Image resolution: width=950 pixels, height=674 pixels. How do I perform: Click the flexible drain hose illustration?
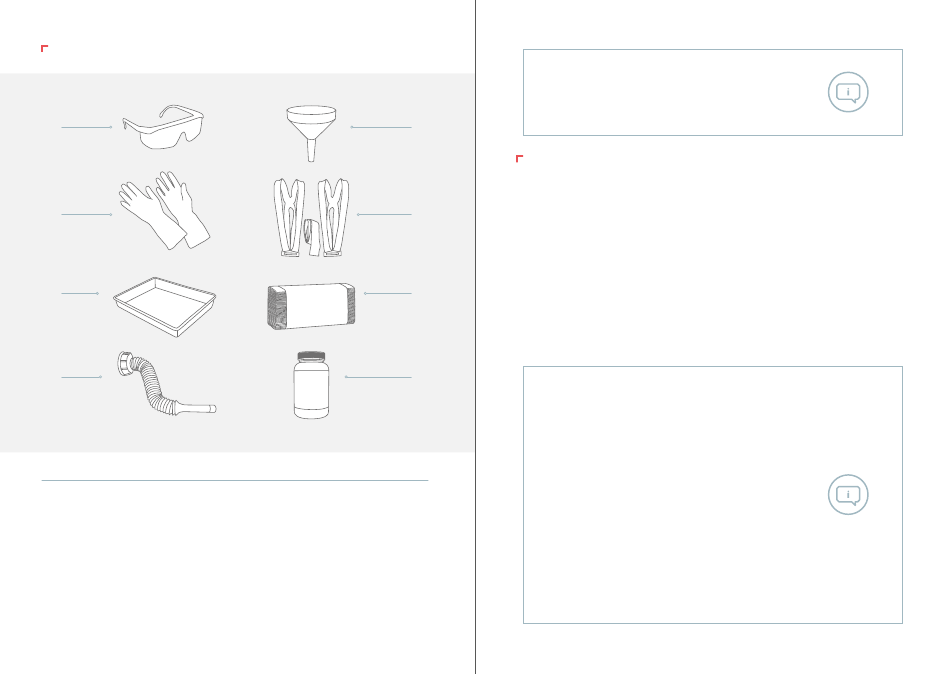pos(167,384)
